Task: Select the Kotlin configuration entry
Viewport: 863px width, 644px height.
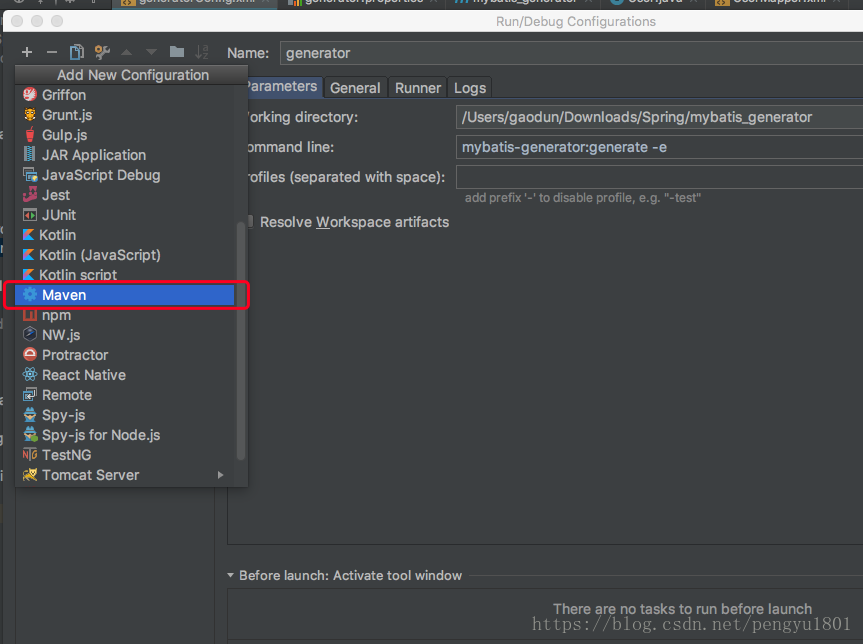Action: 125,235
